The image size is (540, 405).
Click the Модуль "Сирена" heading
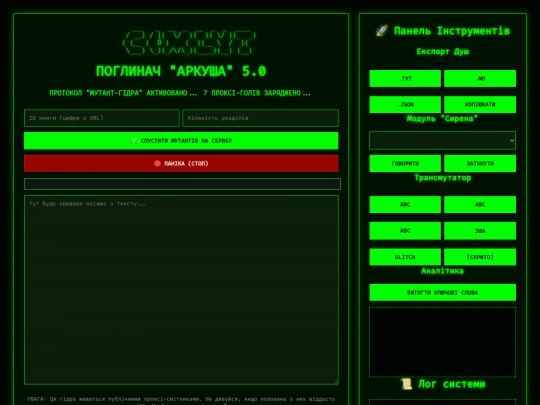(442, 118)
